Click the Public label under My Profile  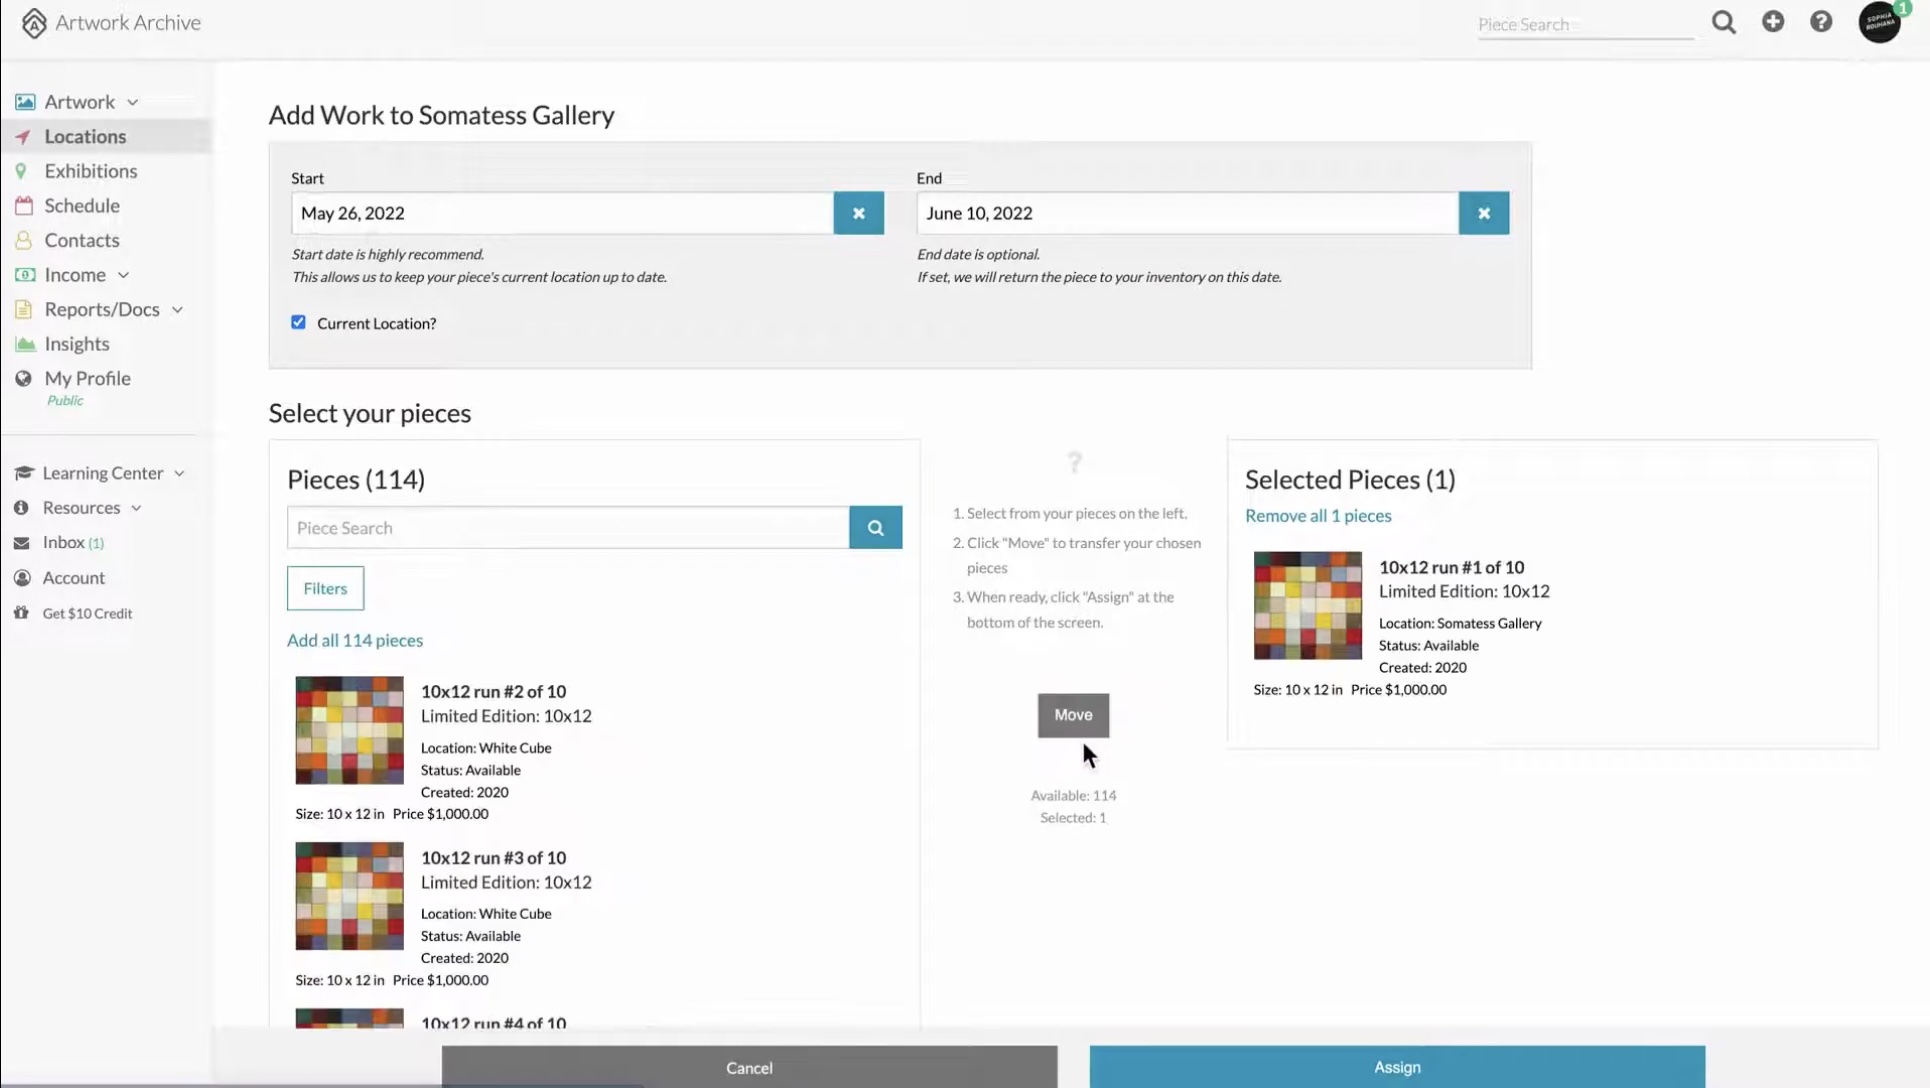(x=65, y=401)
